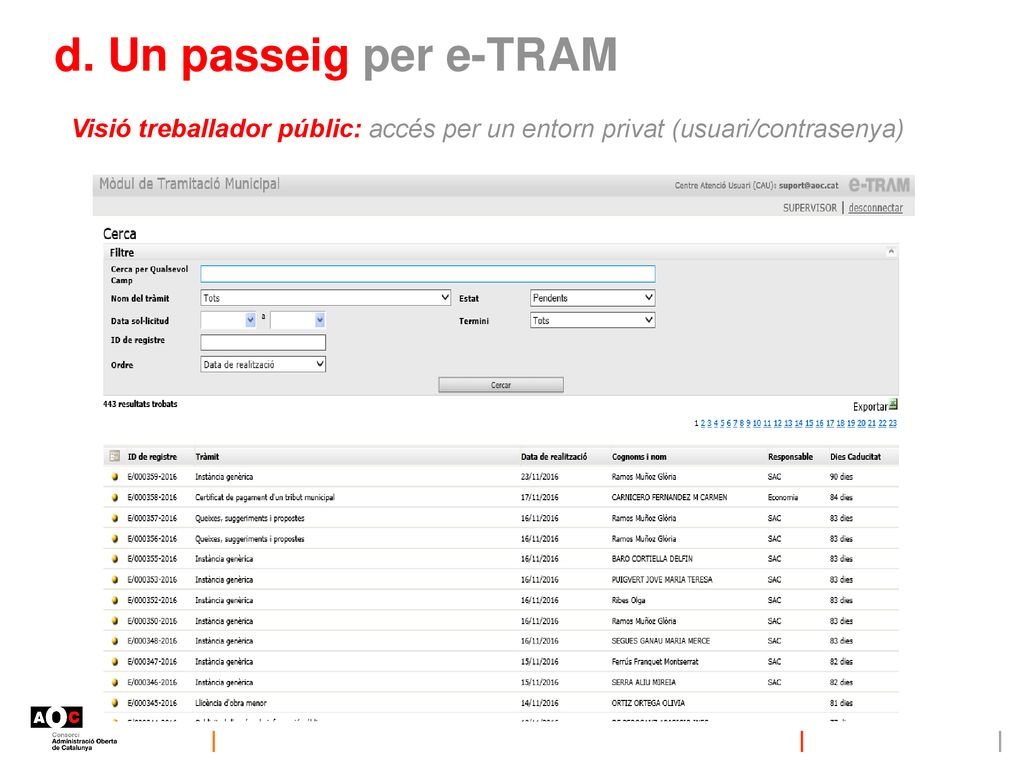Sort by the Dies Caducitat column header
The image size is (1024, 768).
point(856,456)
